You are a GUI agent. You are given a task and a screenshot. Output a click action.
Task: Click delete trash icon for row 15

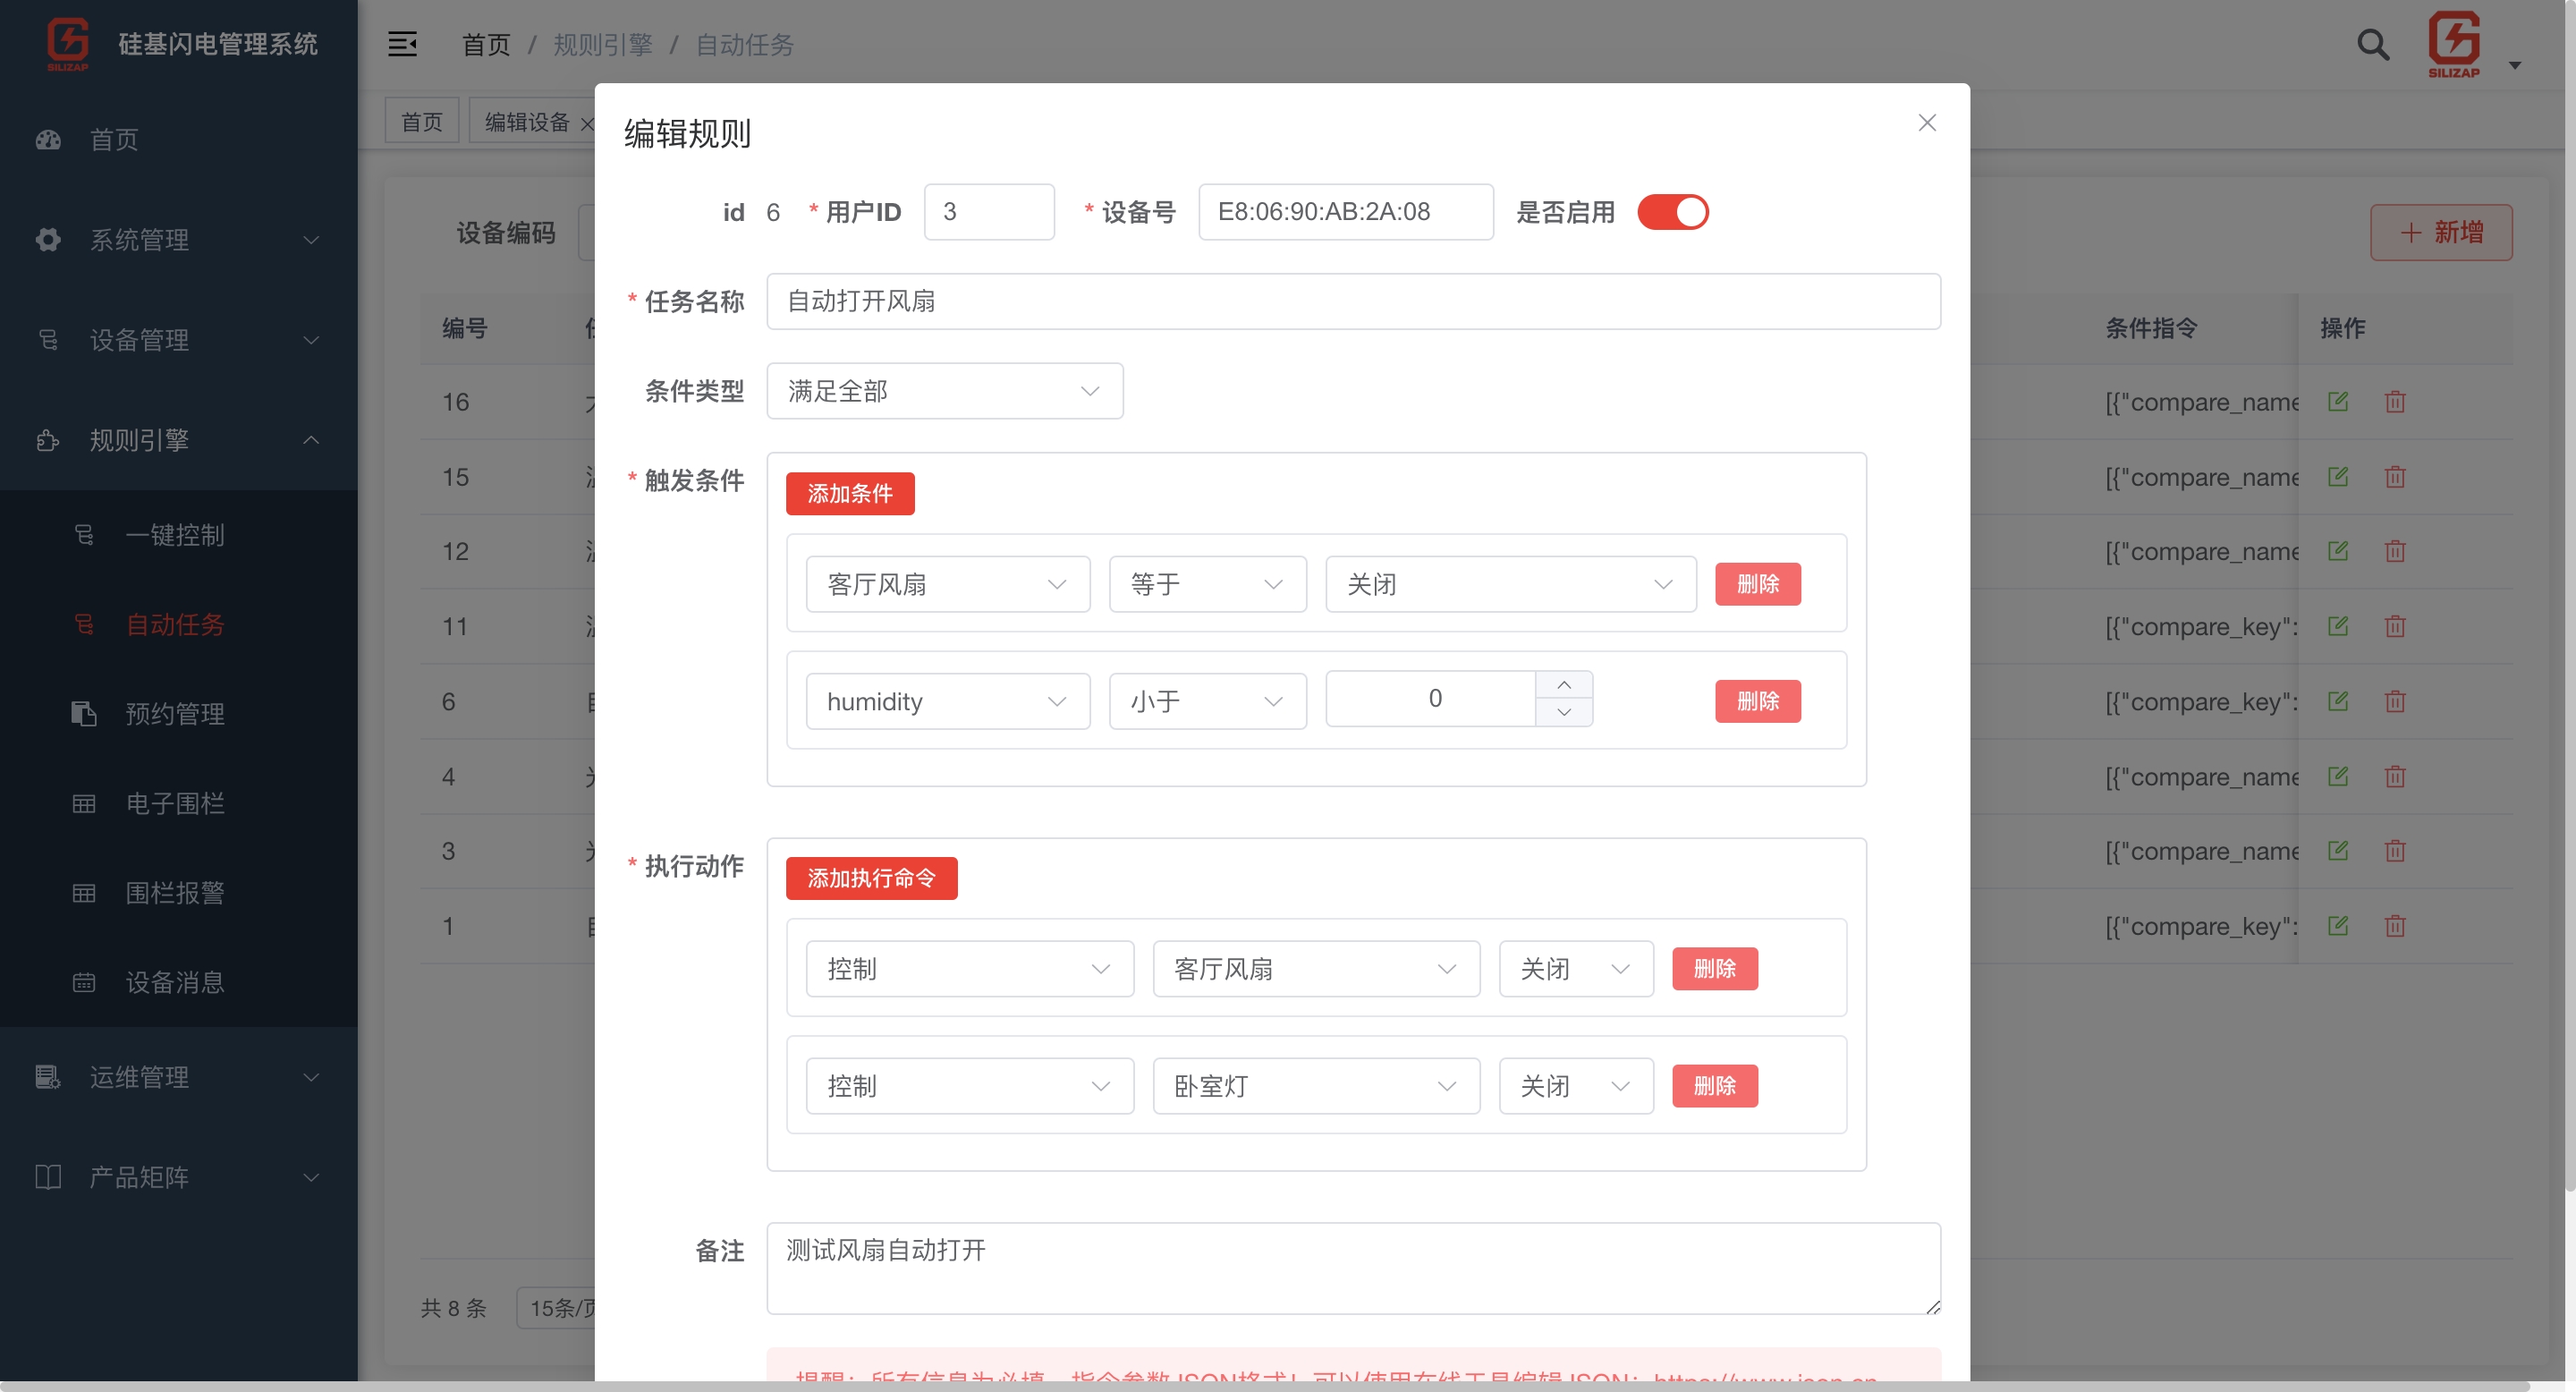coord(2394,477)
